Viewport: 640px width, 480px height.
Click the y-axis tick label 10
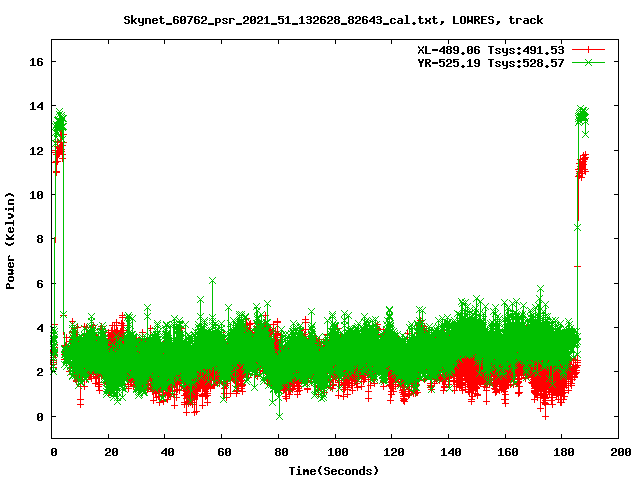[x=36, y=195]
